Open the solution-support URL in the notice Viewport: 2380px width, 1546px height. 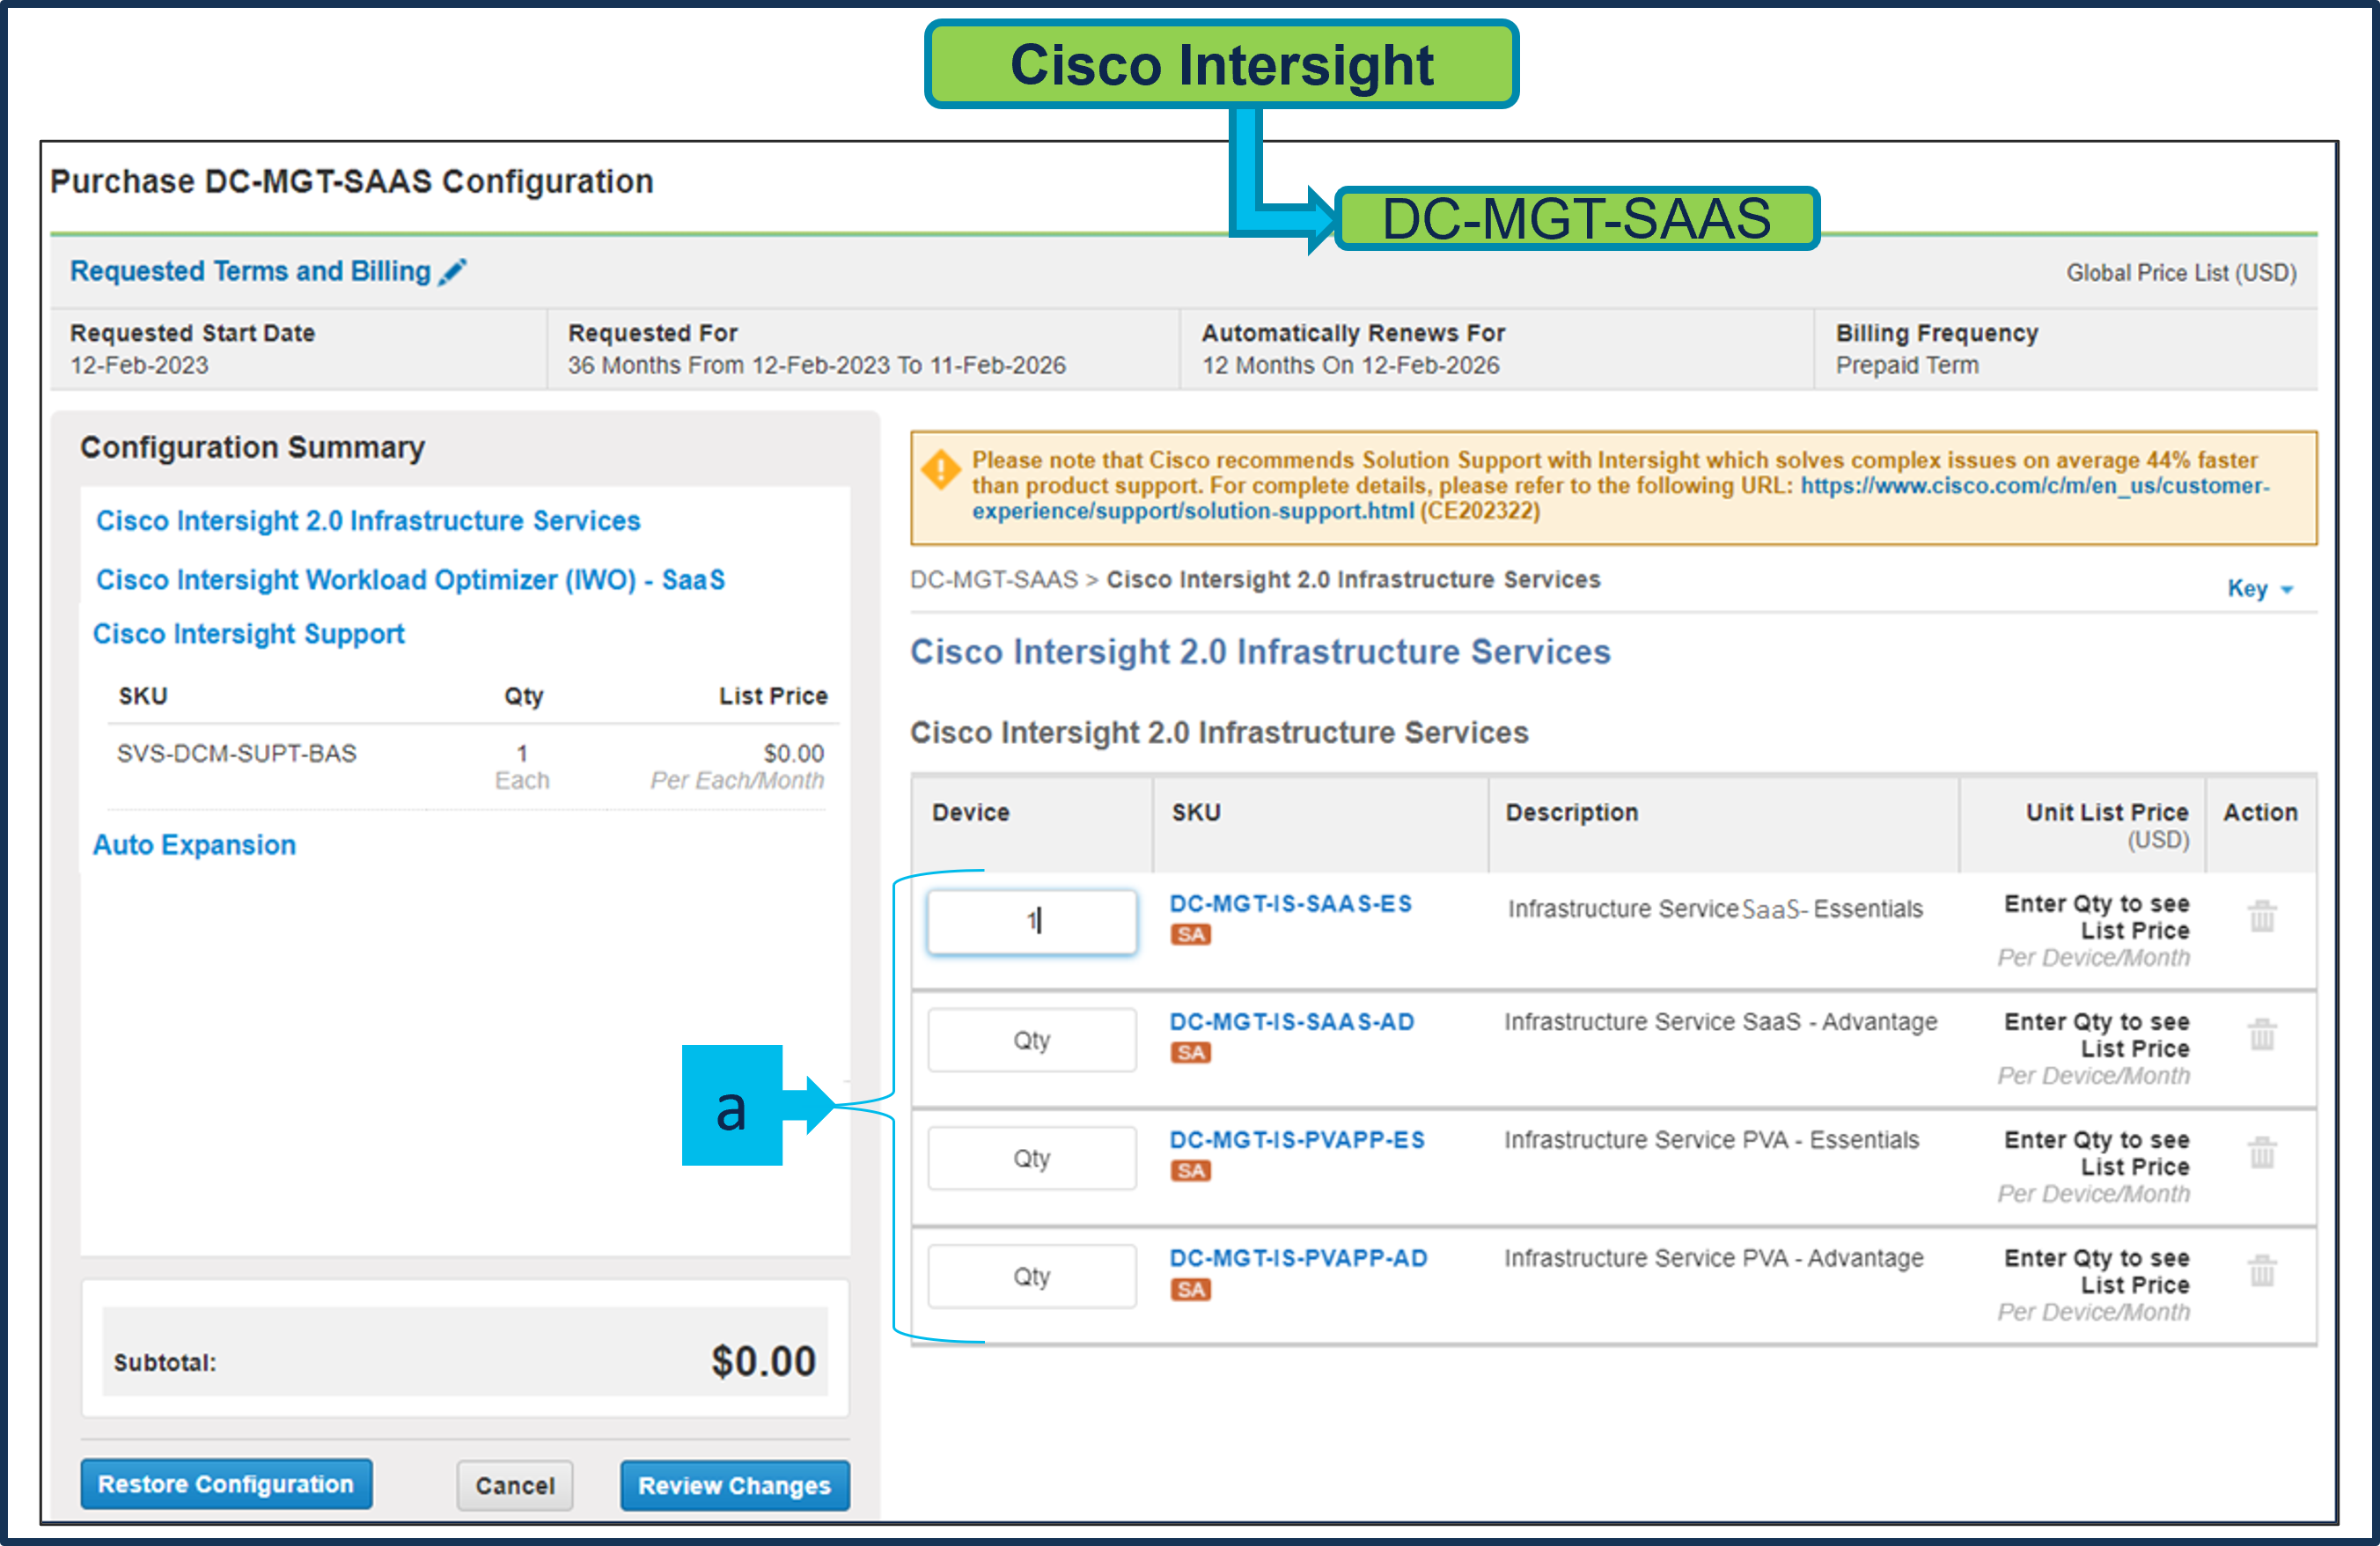(x=2033, y=486)
